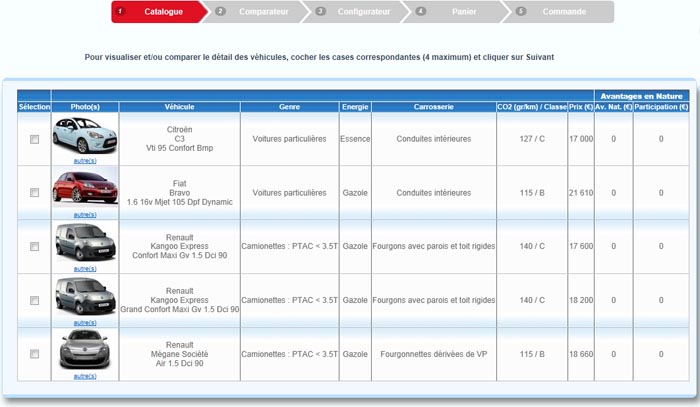This screenshot has height=407, width=700.
Task: Click the Kangoo Express Grand Confort photo
Action: pos(84,296)
